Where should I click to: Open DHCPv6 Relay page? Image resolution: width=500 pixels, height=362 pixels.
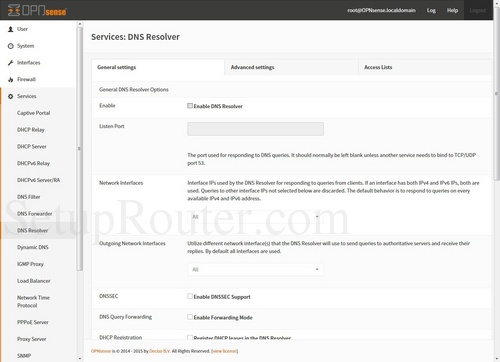coord(33,163)
